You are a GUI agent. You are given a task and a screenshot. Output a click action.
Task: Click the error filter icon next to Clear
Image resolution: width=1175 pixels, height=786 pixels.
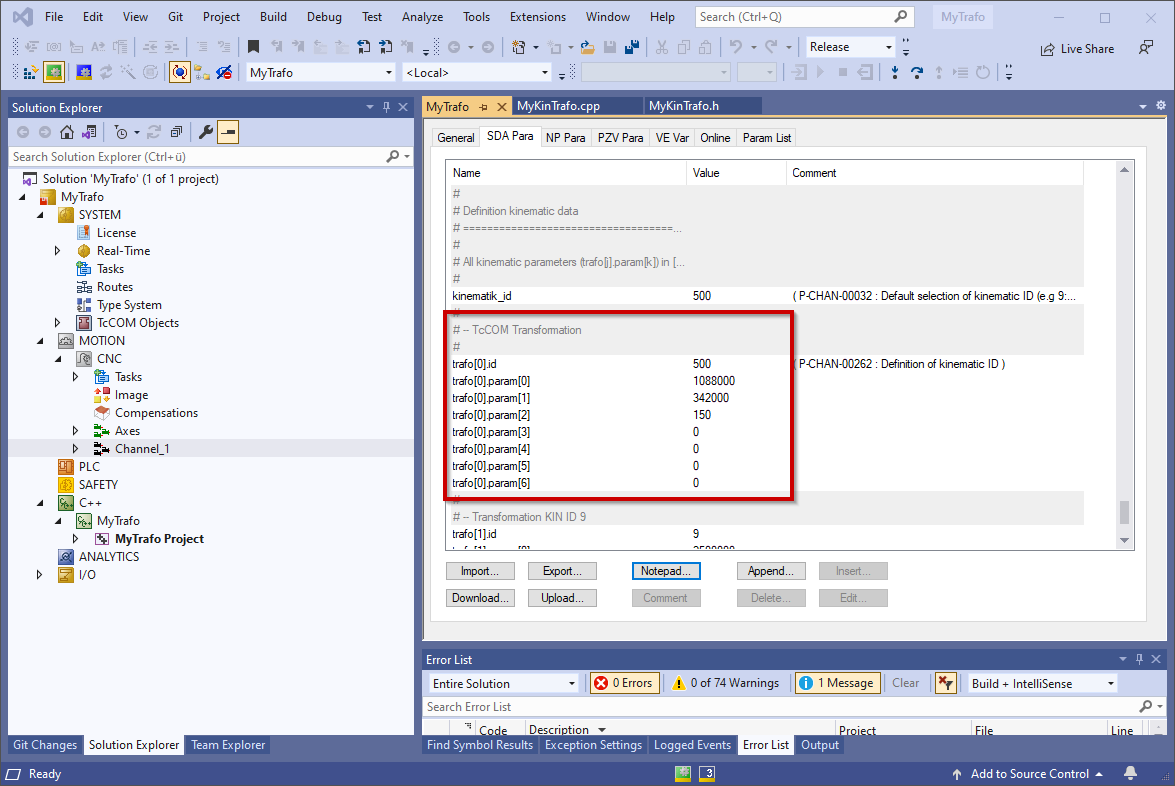click(946, 683)
